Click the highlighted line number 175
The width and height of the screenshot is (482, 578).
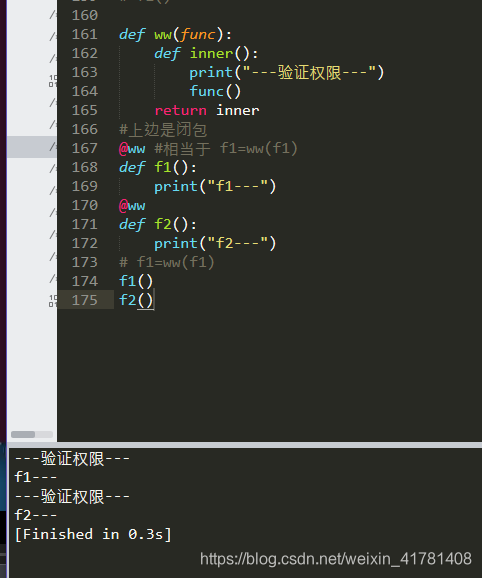pos(85,300)
